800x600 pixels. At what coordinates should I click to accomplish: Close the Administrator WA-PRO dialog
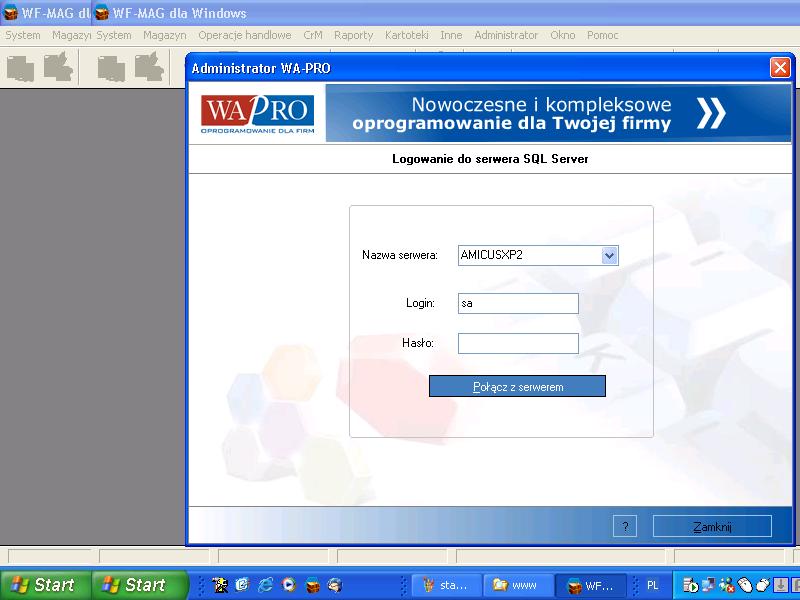pyautogui.click(x=780, y=68)
